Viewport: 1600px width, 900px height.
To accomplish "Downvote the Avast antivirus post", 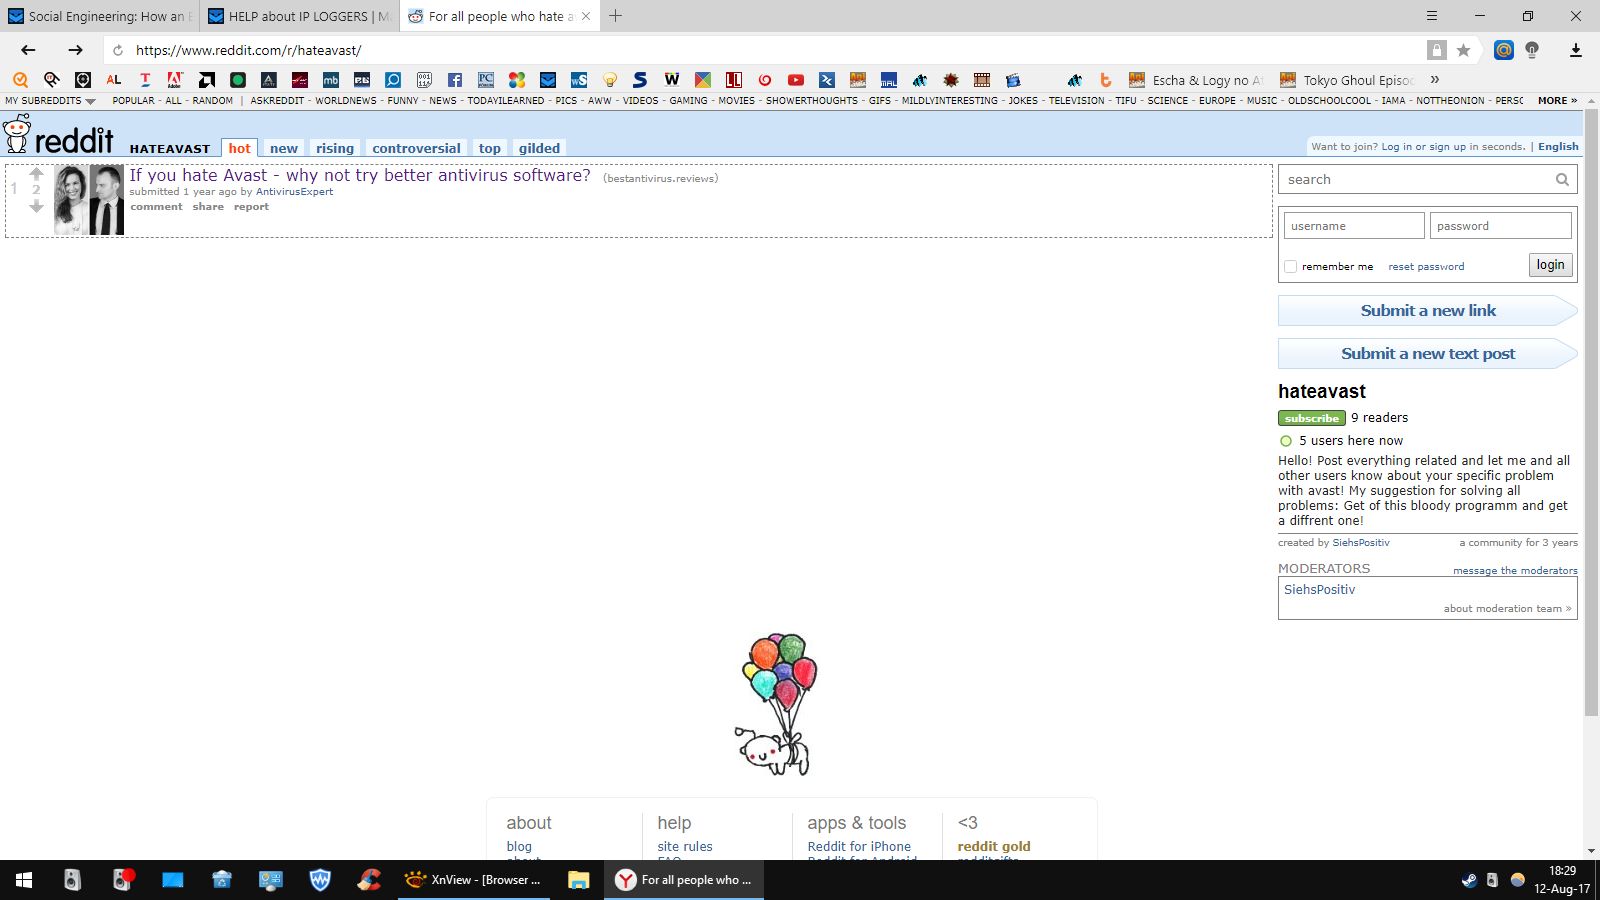I will pyautogui.click(x=36, y=206).
